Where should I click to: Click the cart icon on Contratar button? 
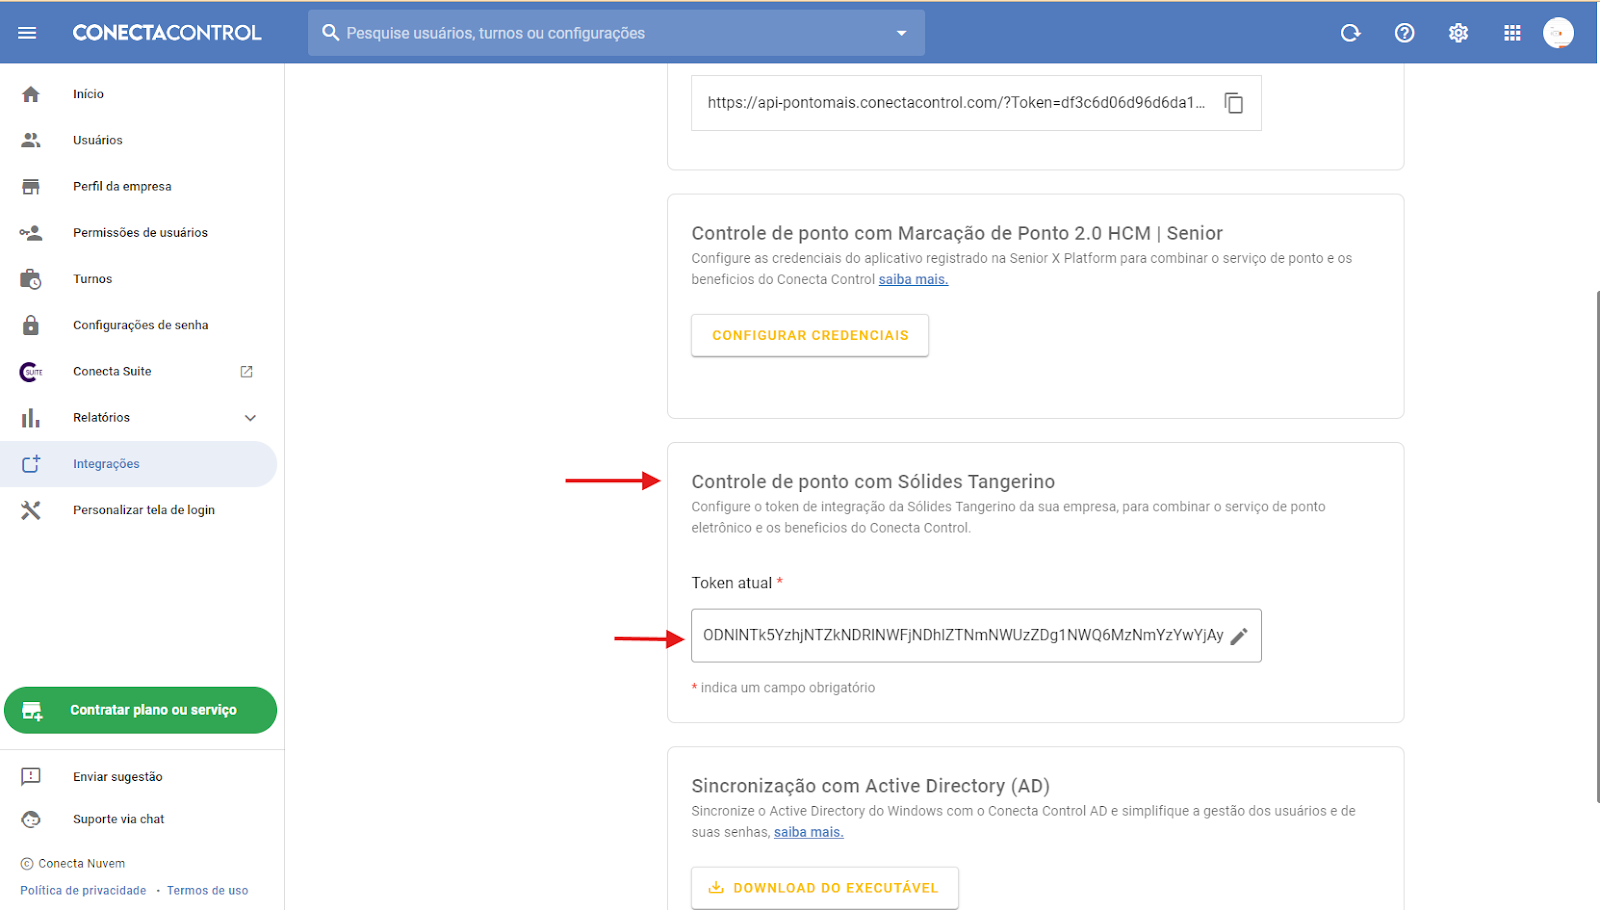tap(32, 711)
